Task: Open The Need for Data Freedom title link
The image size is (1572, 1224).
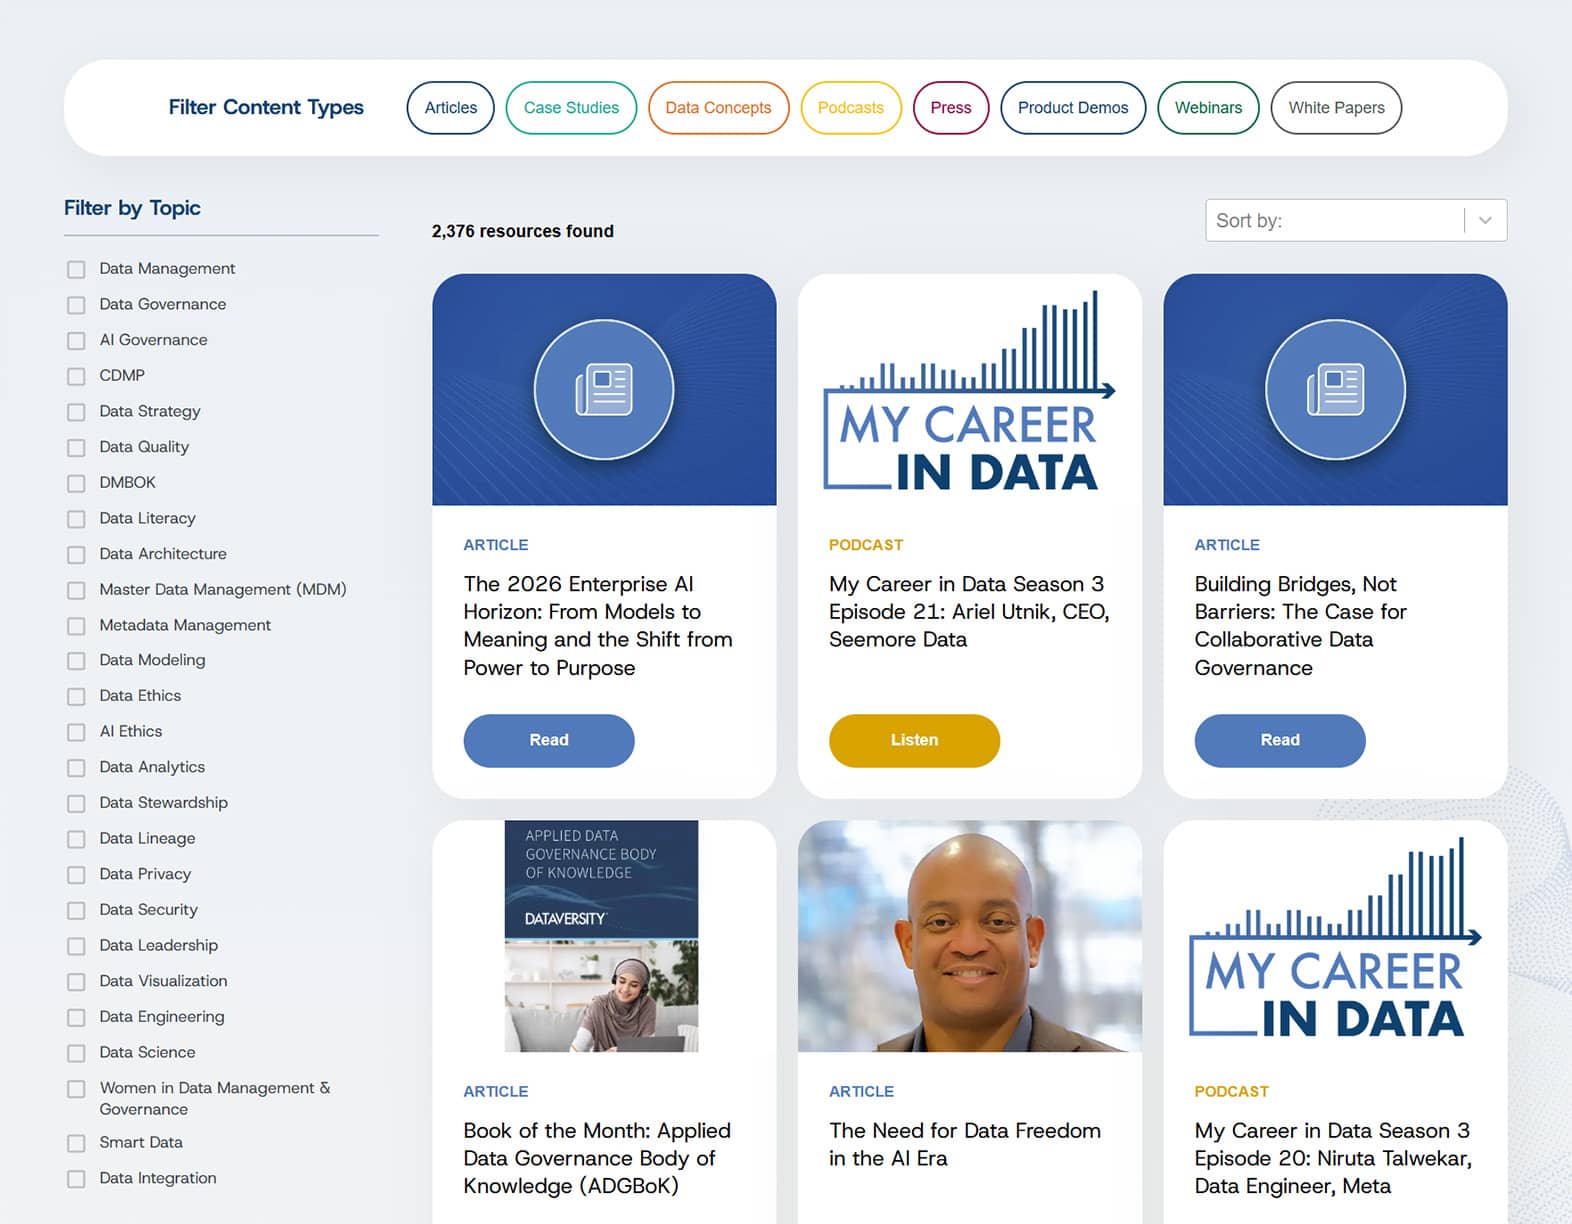Action: 964,1144
